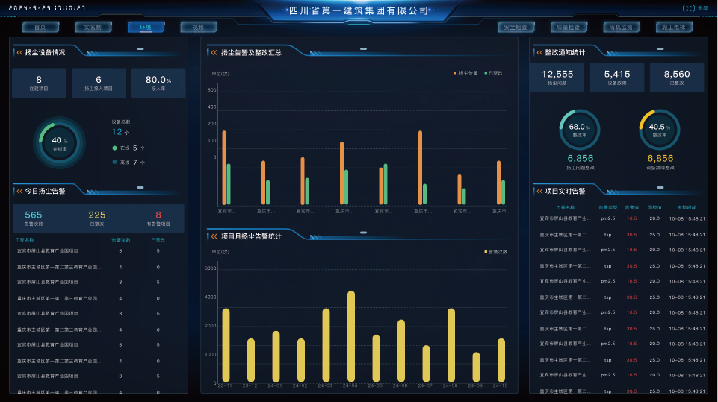Collapse the real-time alerts table panel on the right

click(539, 188)
